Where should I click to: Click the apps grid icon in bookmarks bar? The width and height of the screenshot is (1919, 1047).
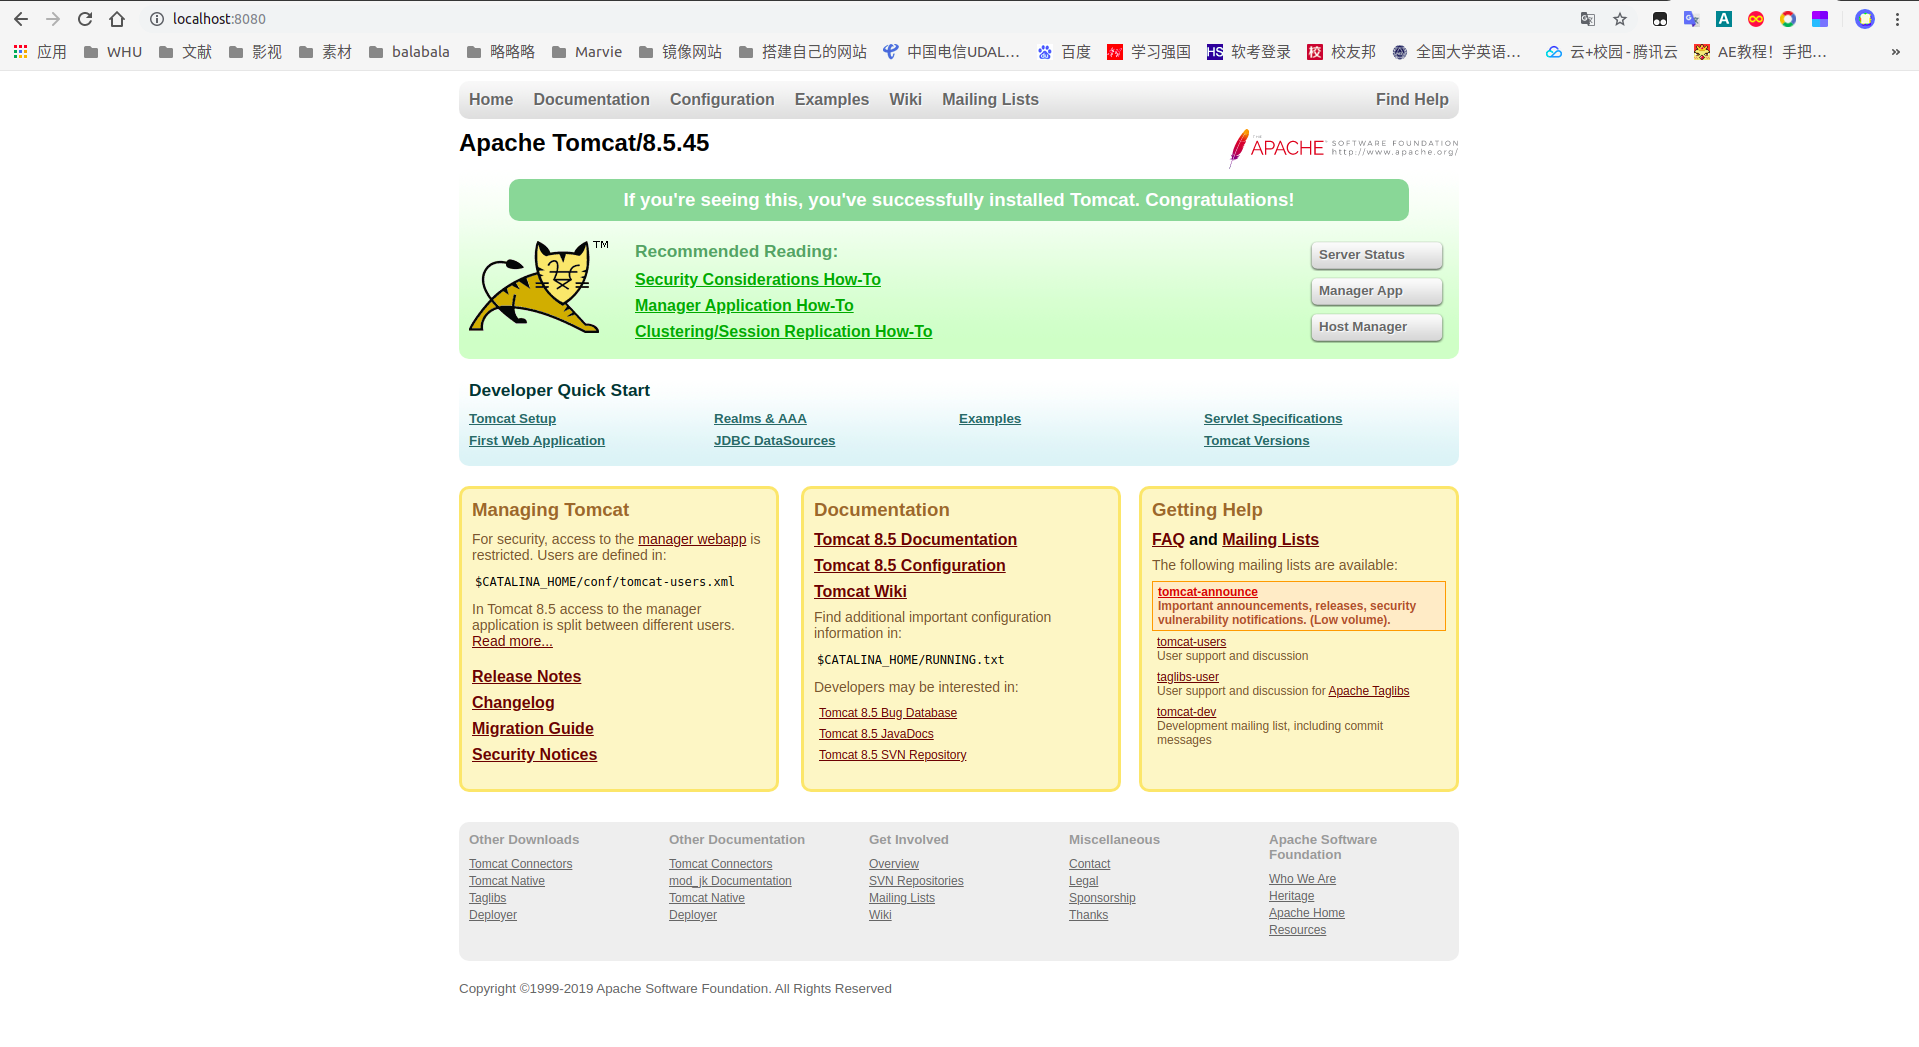[x=20, y=52]
